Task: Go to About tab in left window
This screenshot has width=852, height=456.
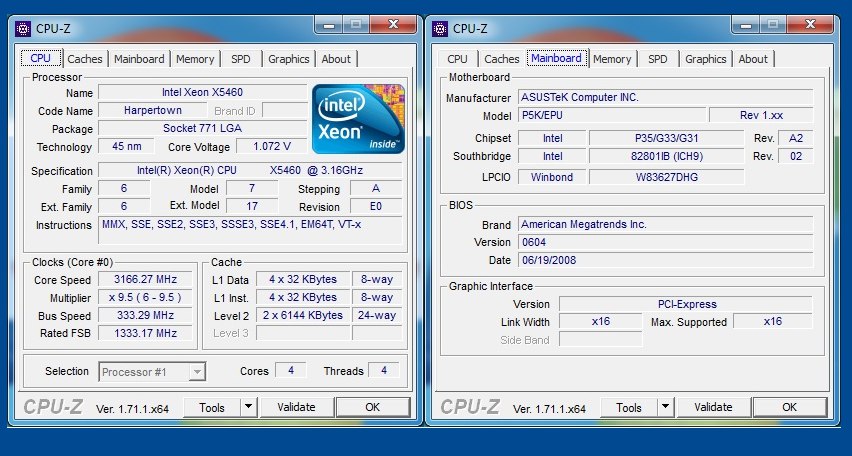Action: coord(336,59)
